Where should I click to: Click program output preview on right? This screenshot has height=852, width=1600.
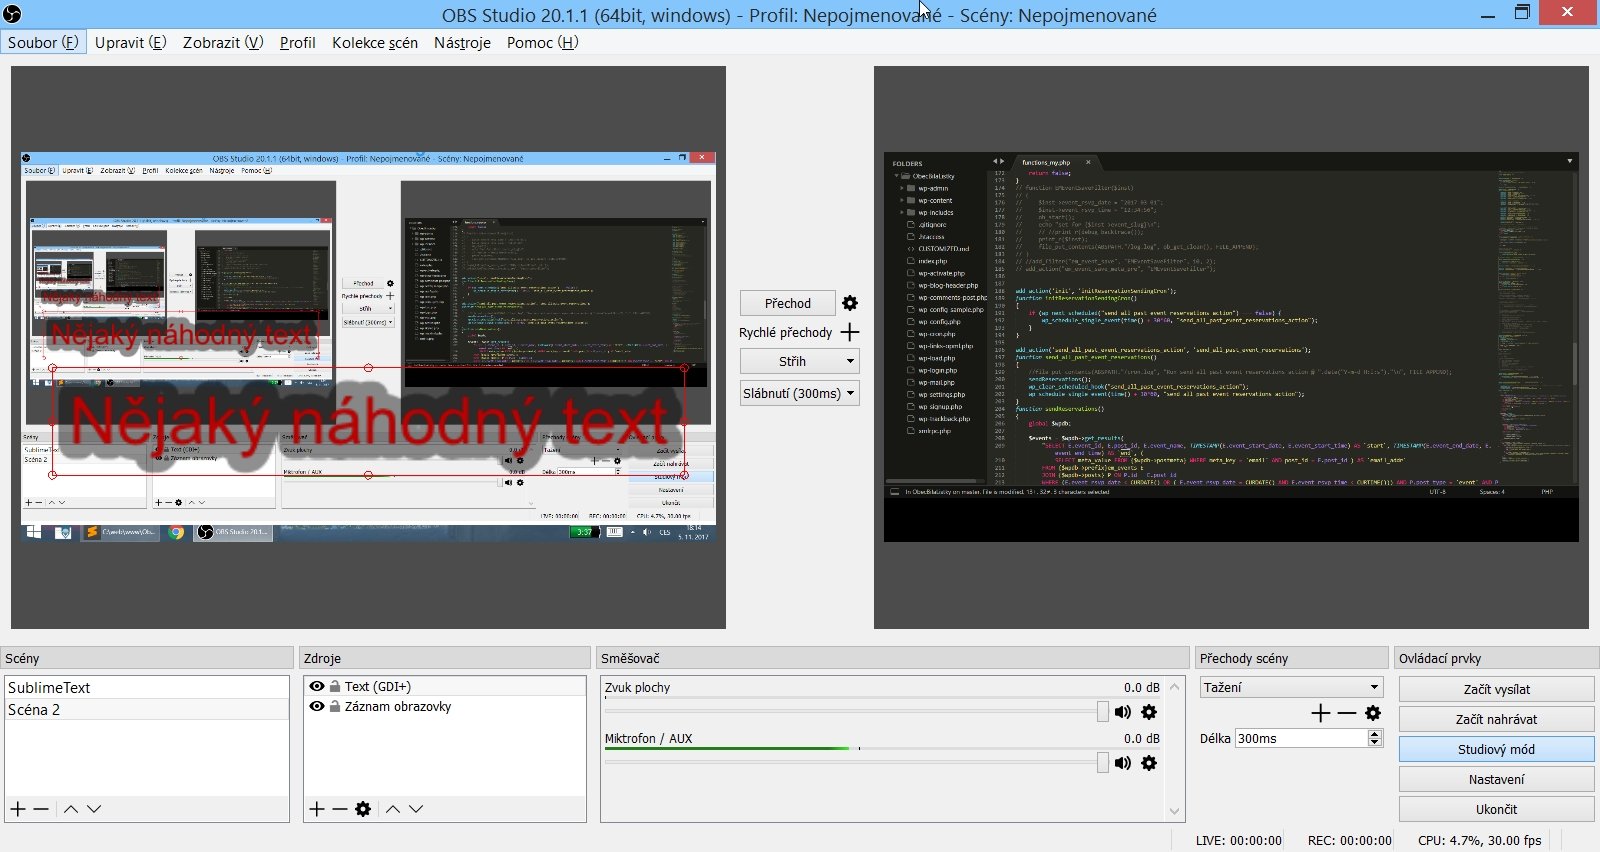(x=1231, y=347)
